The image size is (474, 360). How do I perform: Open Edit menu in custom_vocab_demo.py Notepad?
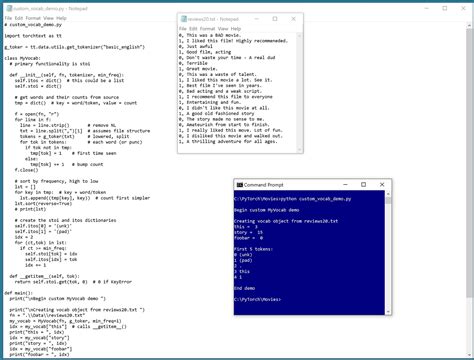coord(19,18)
